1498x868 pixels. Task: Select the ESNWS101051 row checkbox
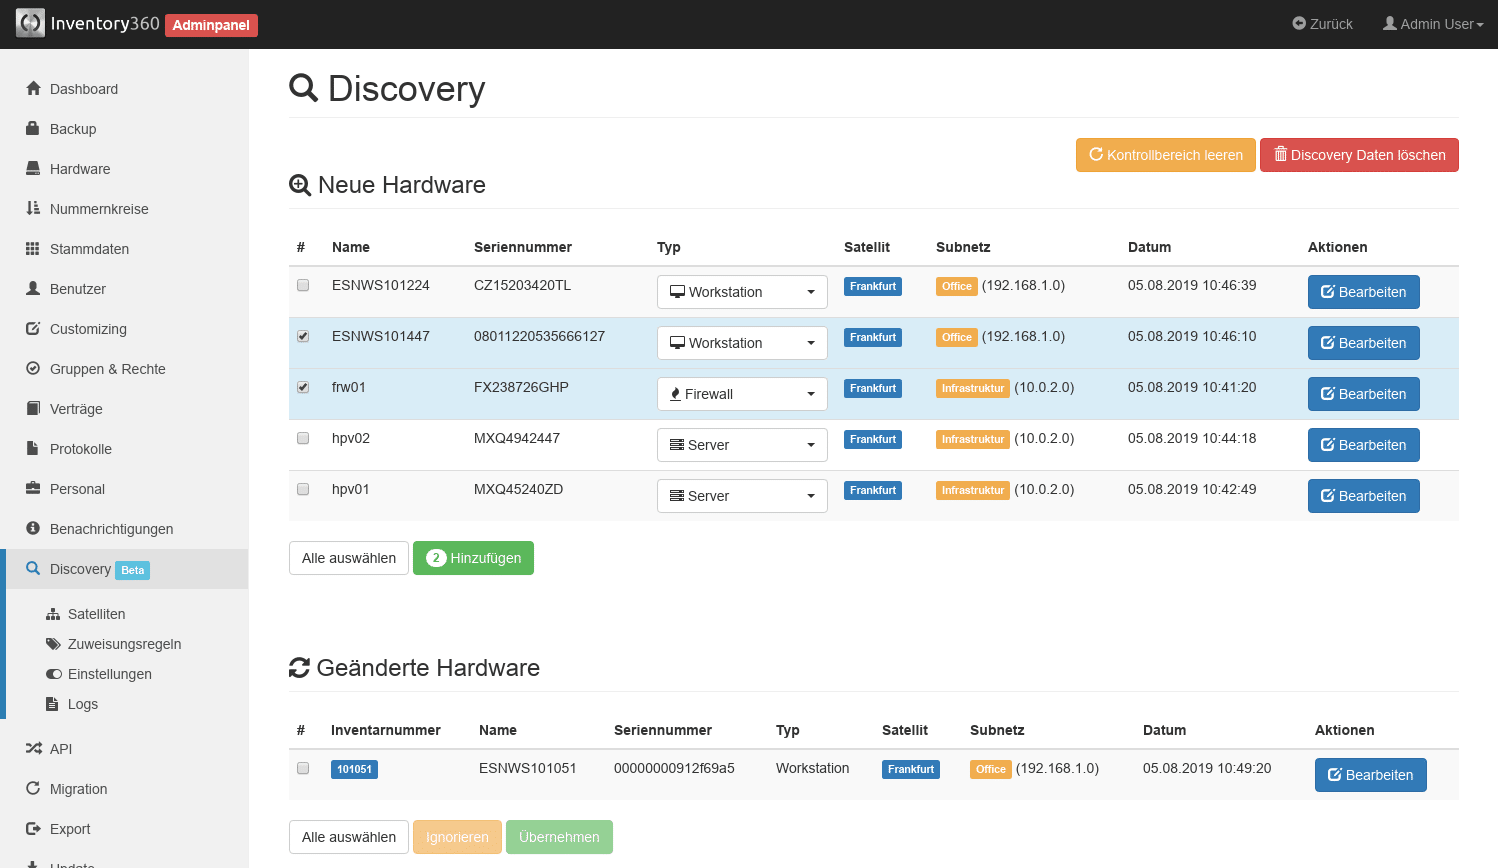click(x=303, y=768)
